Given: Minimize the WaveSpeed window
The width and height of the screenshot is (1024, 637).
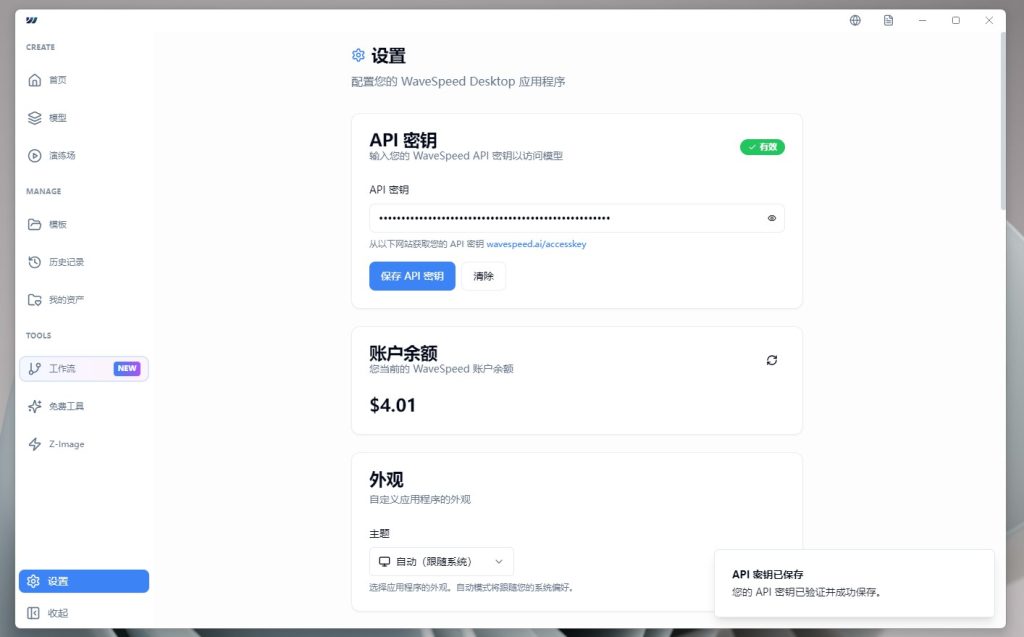Looking at the screenshot, I should (x=922, y=20).
